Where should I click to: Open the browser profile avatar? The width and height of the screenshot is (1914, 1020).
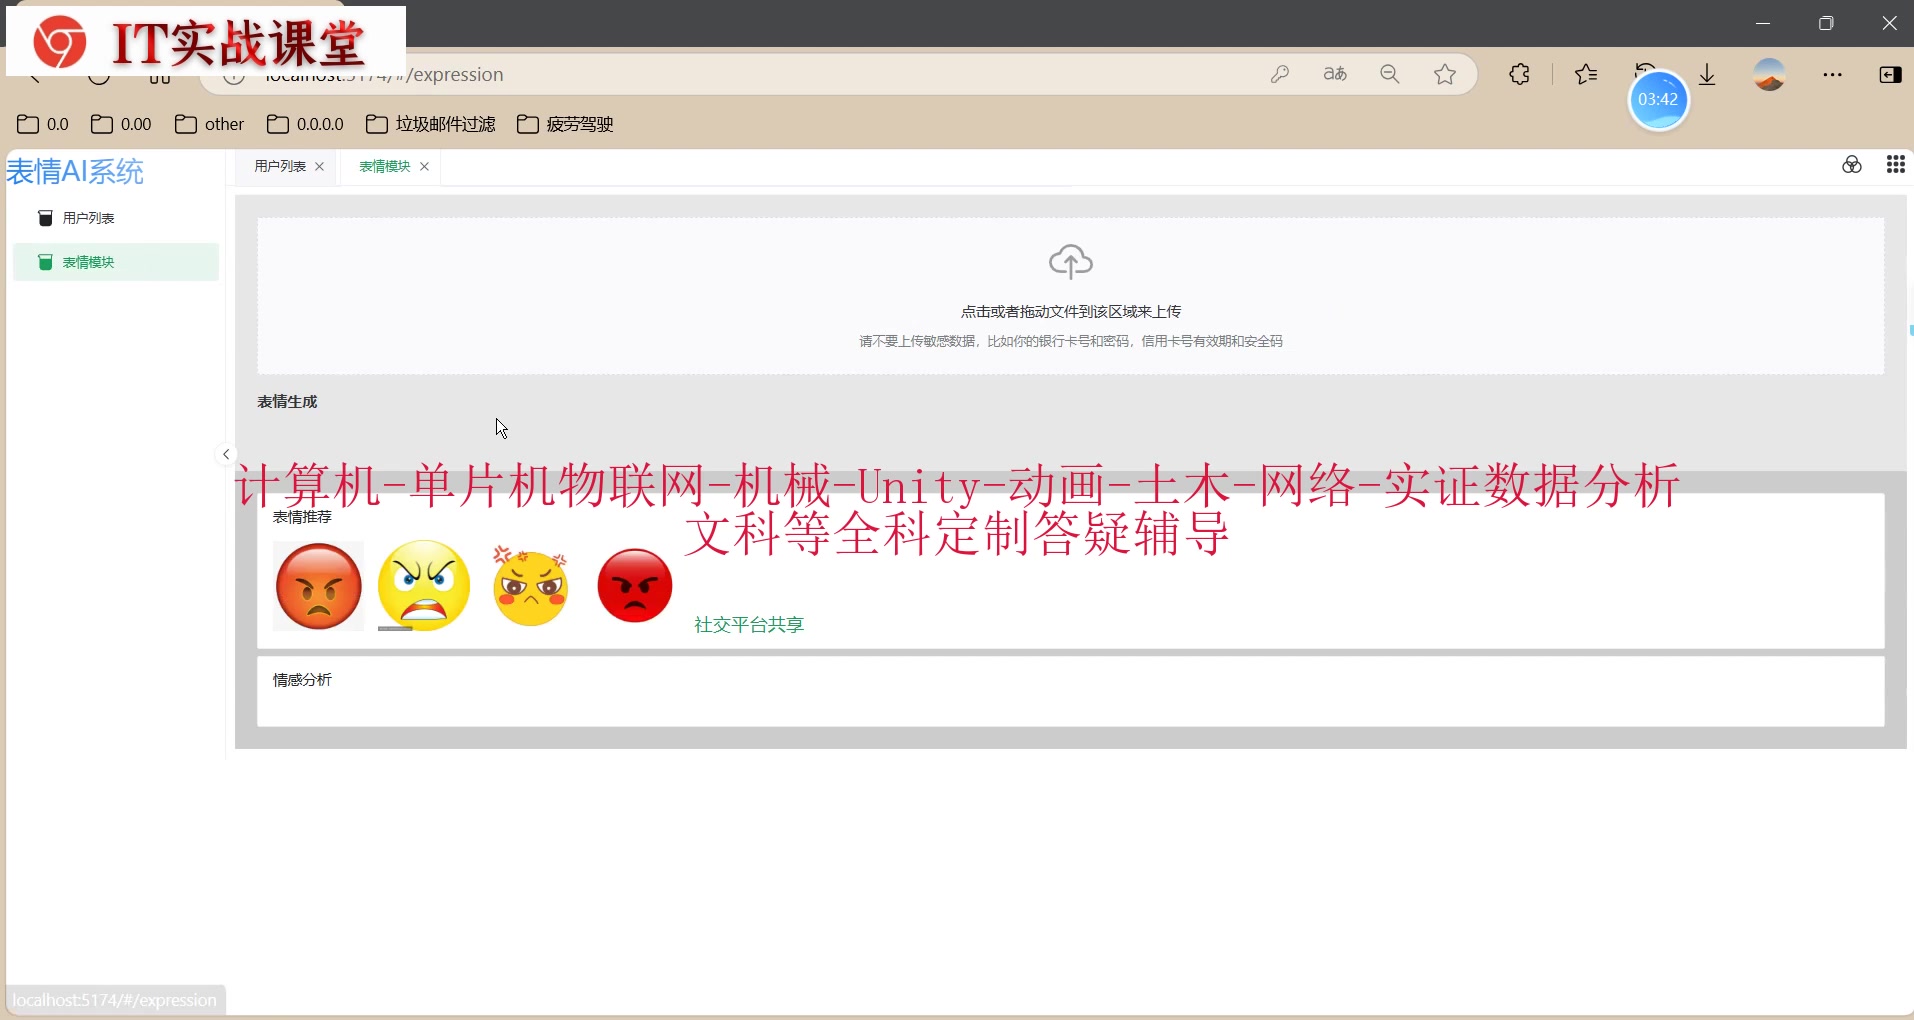pyautogui.click(x=1770, y=75)
